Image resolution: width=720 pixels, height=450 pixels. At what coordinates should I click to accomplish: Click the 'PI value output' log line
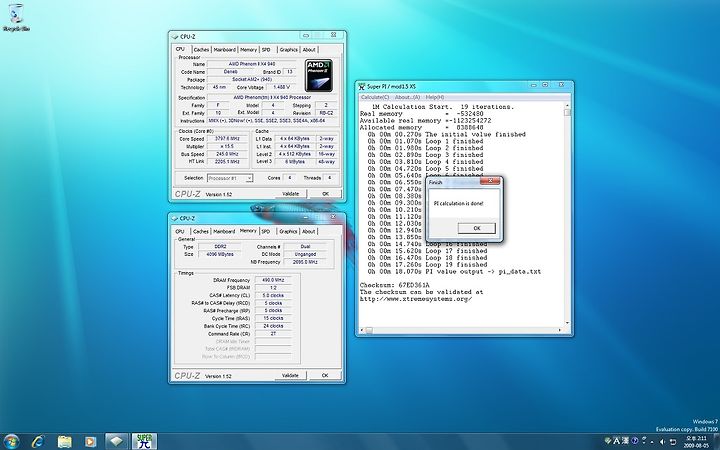455,272
